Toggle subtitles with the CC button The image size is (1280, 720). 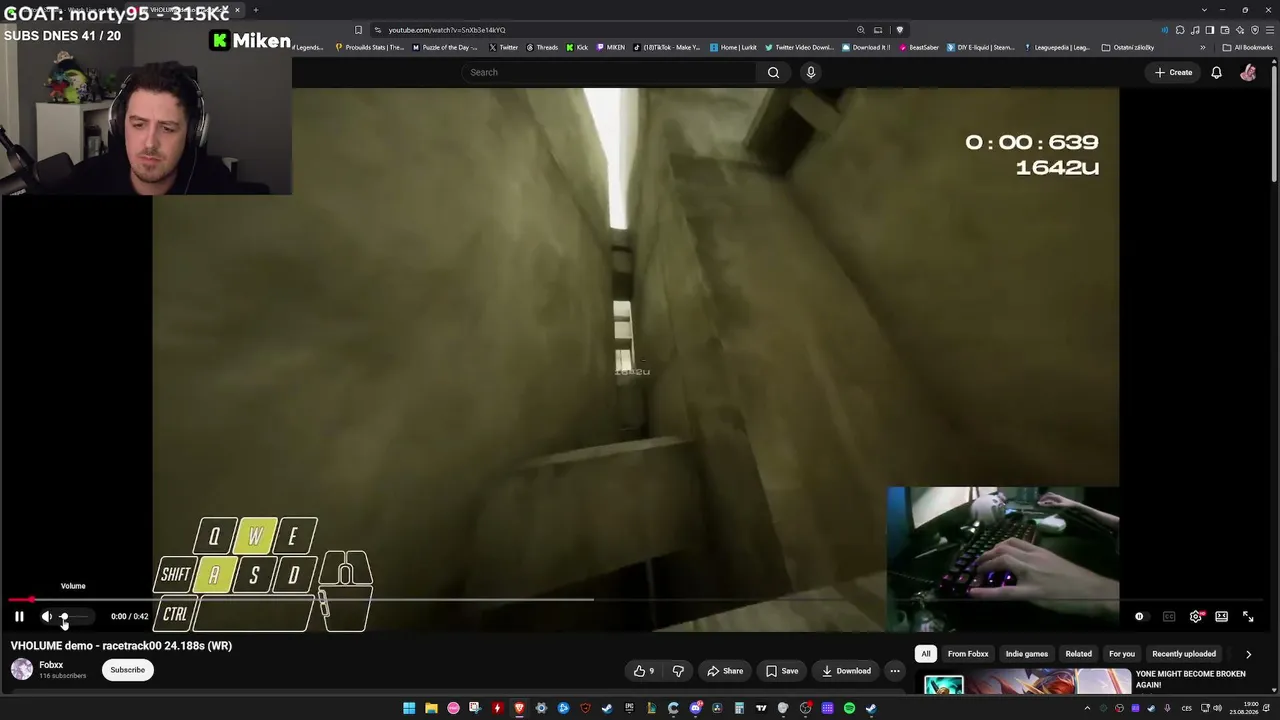click(x=1168, y=617)
